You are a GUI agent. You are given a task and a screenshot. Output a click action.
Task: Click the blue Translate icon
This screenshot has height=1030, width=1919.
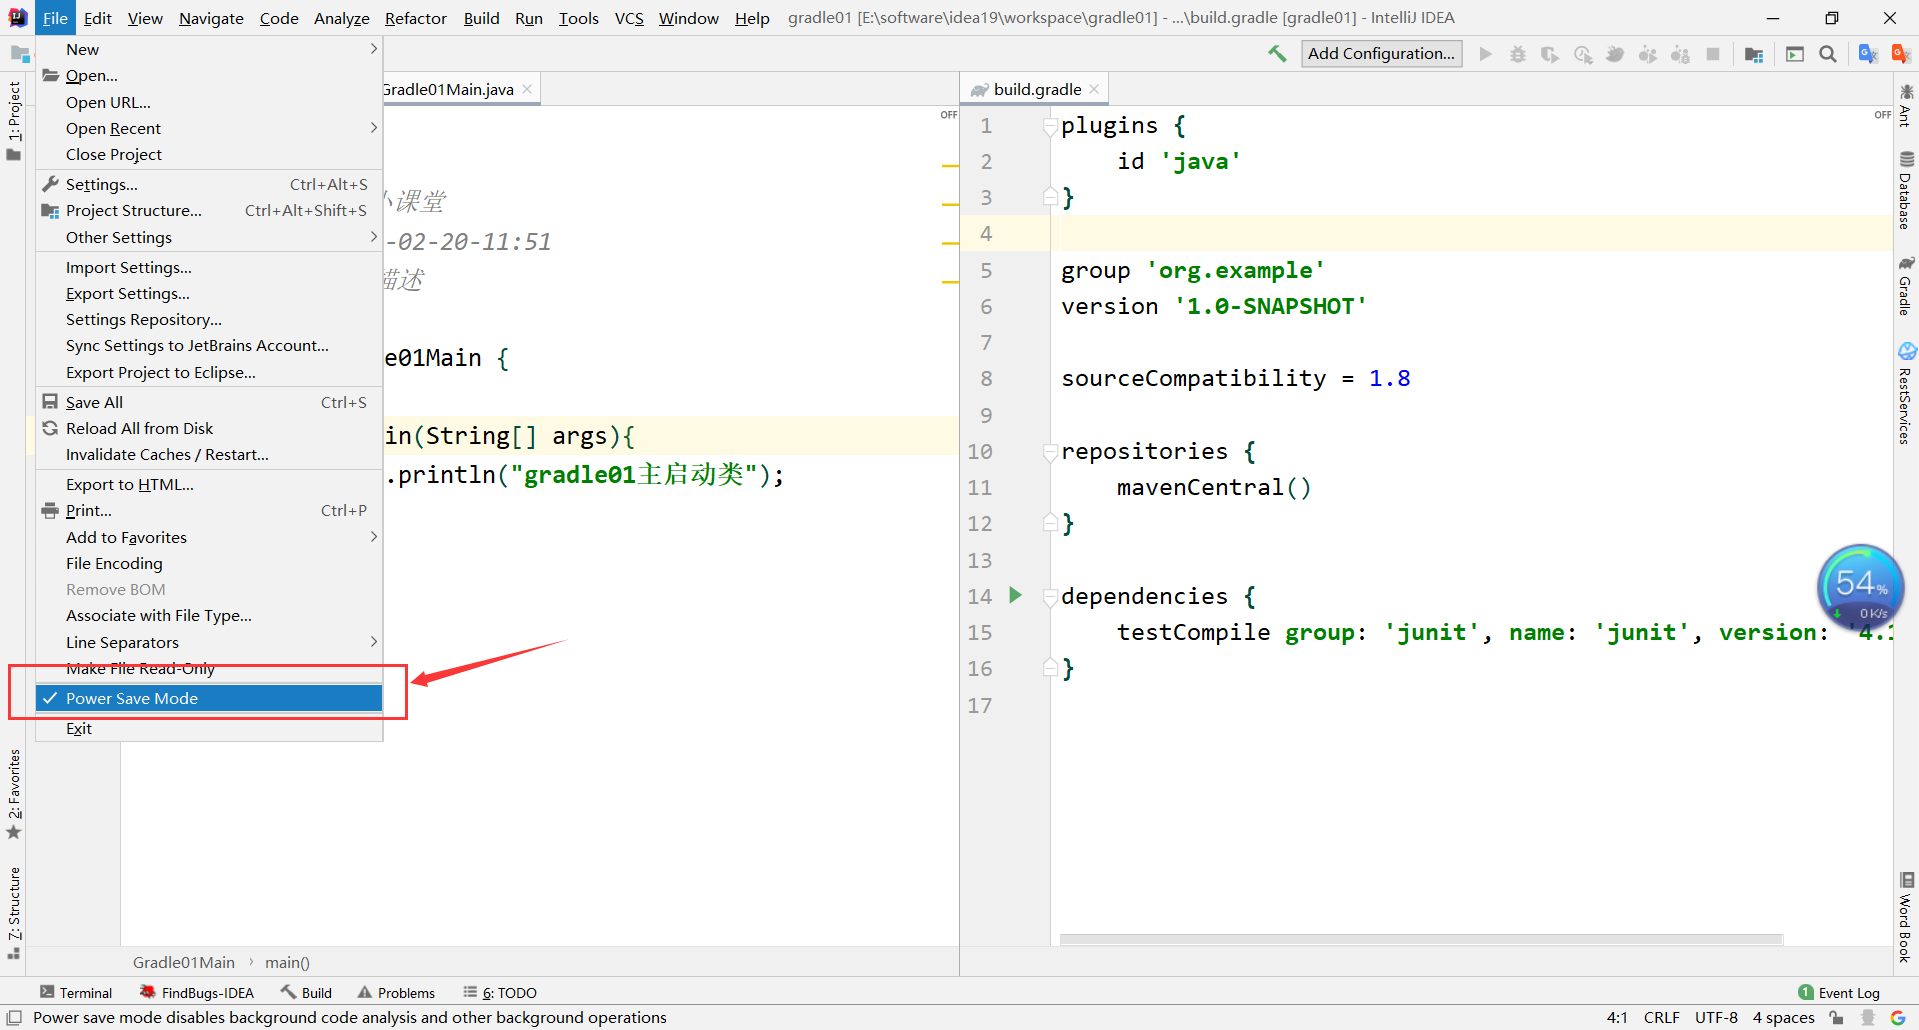coord(1867,54)
